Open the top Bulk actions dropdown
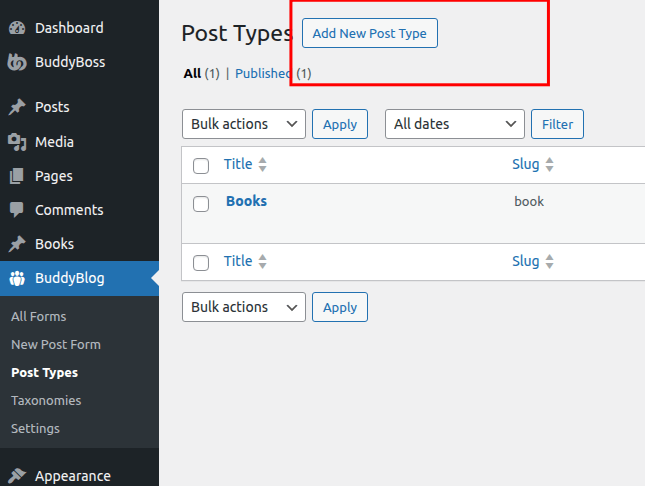Image resolution: width=645 pixels, height=486 pixels. pyautogui.click(x=244, y=124)
